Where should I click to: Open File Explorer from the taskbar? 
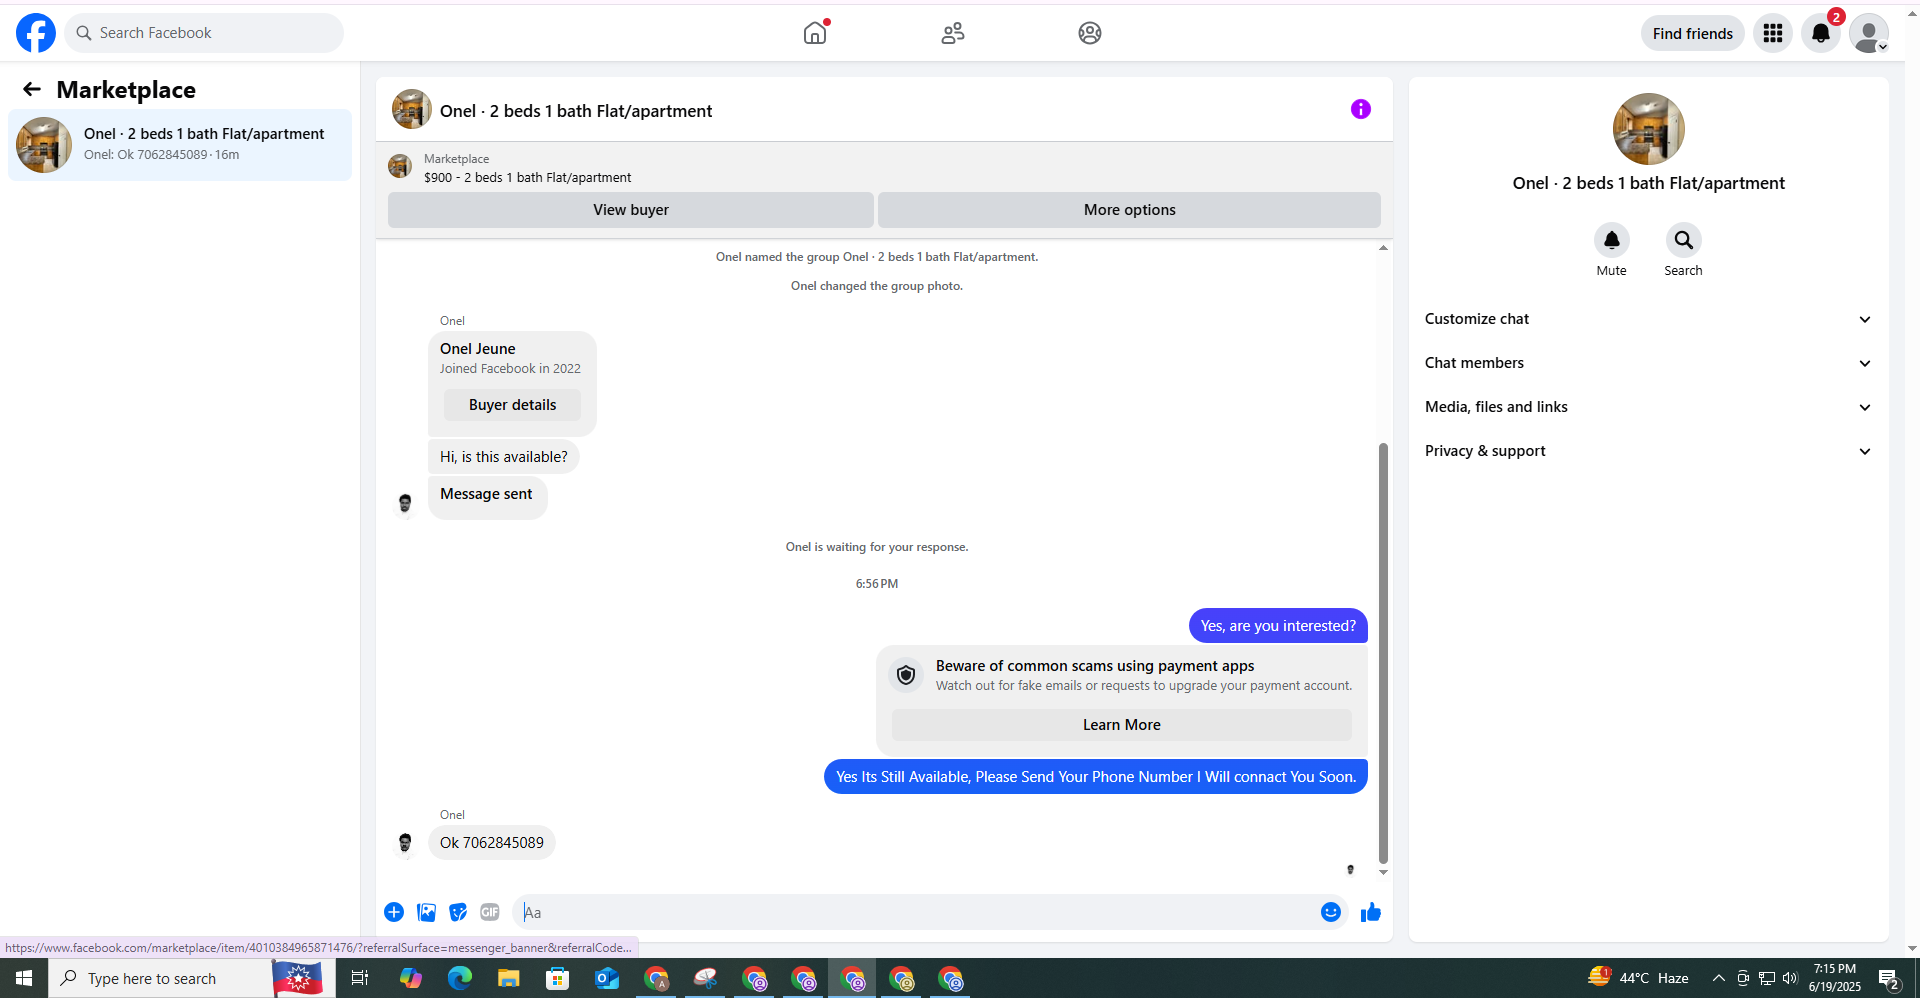(509, 978)
